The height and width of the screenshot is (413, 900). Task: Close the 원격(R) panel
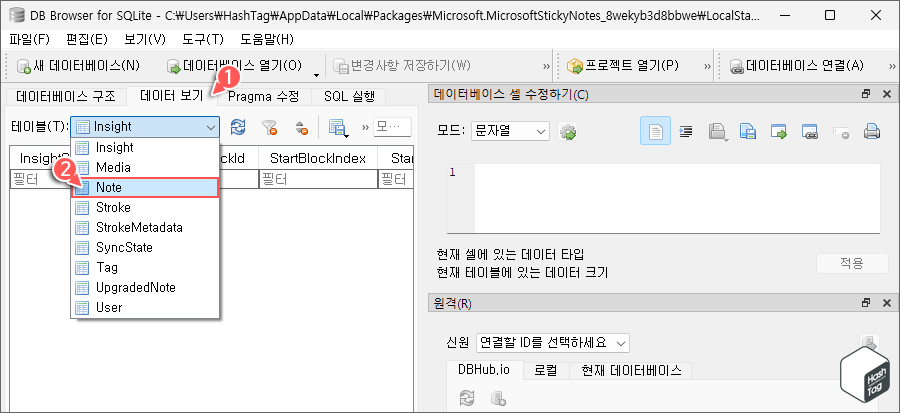point(886,303)
